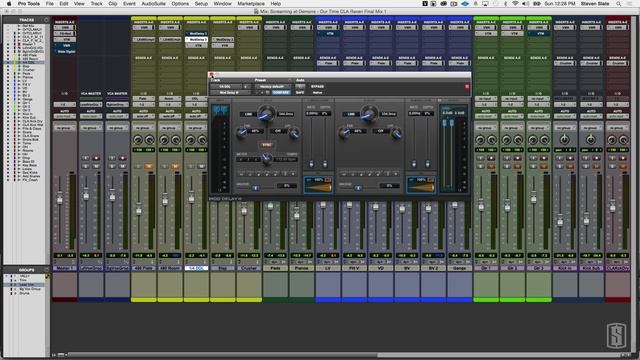The height and width of the screenshot is (360, 640).
Task: Click the pan knob on Kick In strip
Action: (x=564, y=140)
